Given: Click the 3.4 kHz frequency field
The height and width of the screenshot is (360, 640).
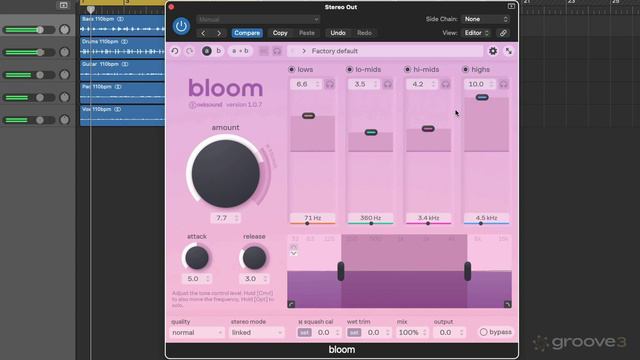Looking at the screenshot, I should click(428, 218).
